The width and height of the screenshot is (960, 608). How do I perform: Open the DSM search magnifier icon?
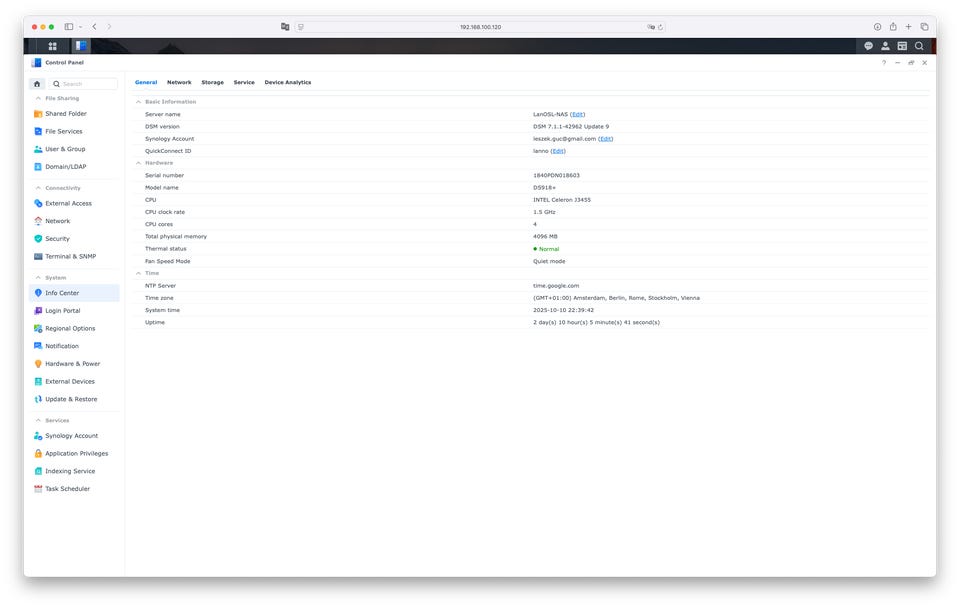tap(919, 46)
